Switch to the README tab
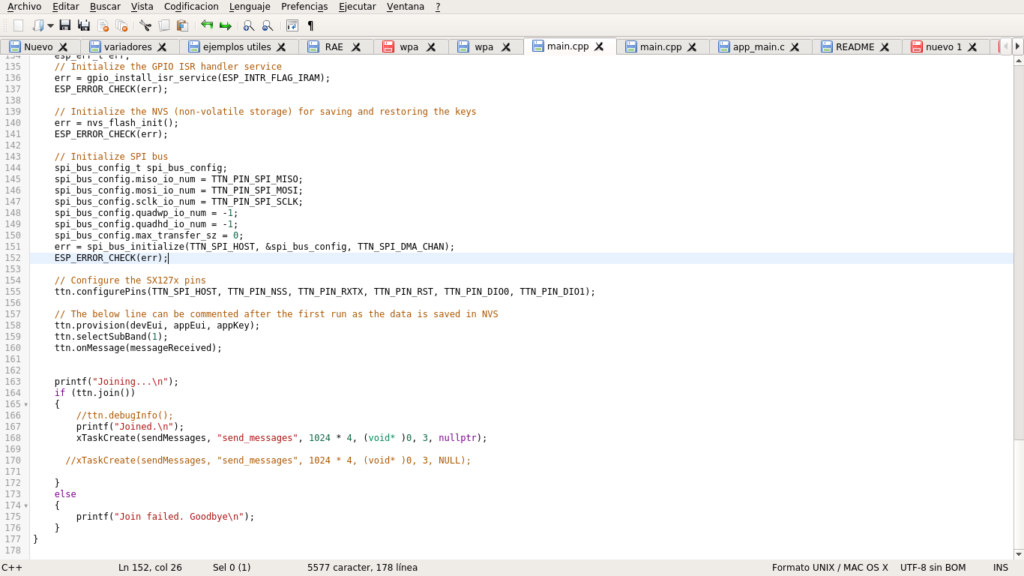1024x576 pixels. (x=855, y=47)
